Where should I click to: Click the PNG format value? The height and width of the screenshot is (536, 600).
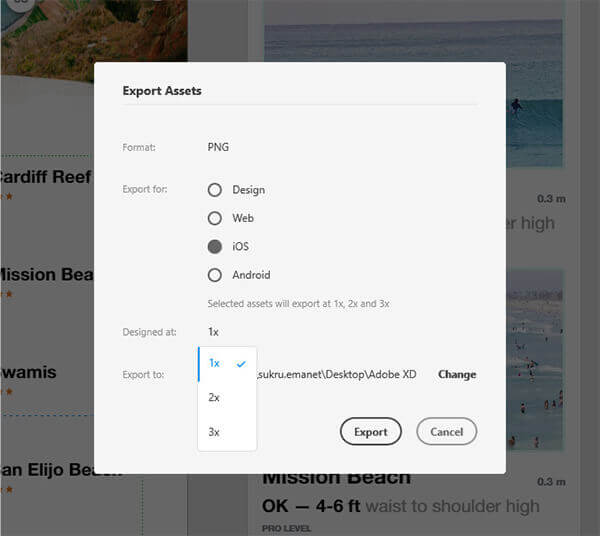(218, 147)
